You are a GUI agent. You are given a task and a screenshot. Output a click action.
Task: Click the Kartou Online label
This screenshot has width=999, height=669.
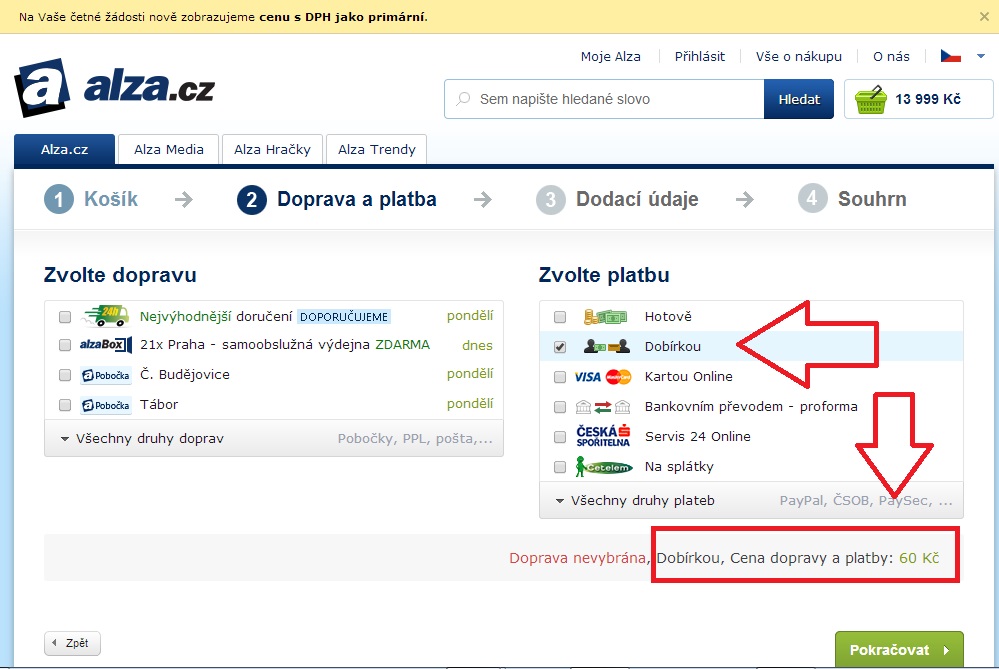coord(689,377)
